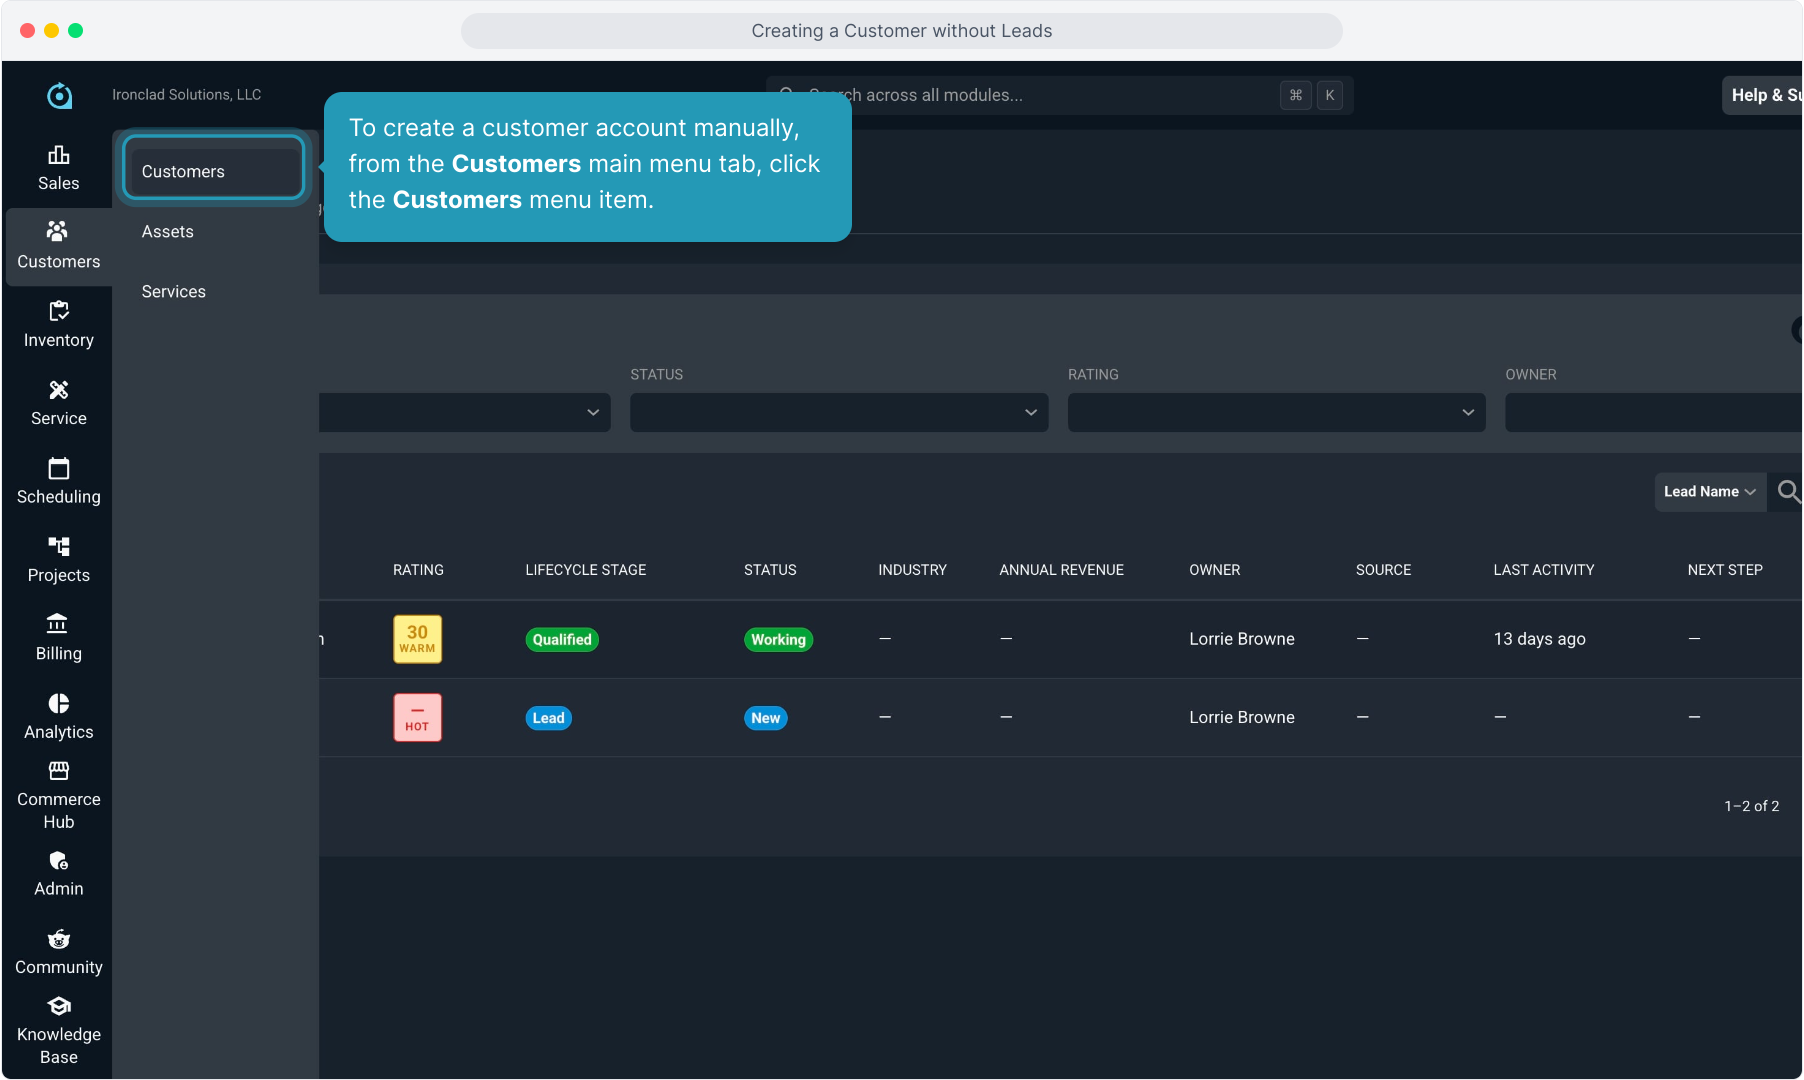Click the search magnifier next to Lead Name
The width and height of the screenshot is (1804, 1080).
pos(1788,491)
